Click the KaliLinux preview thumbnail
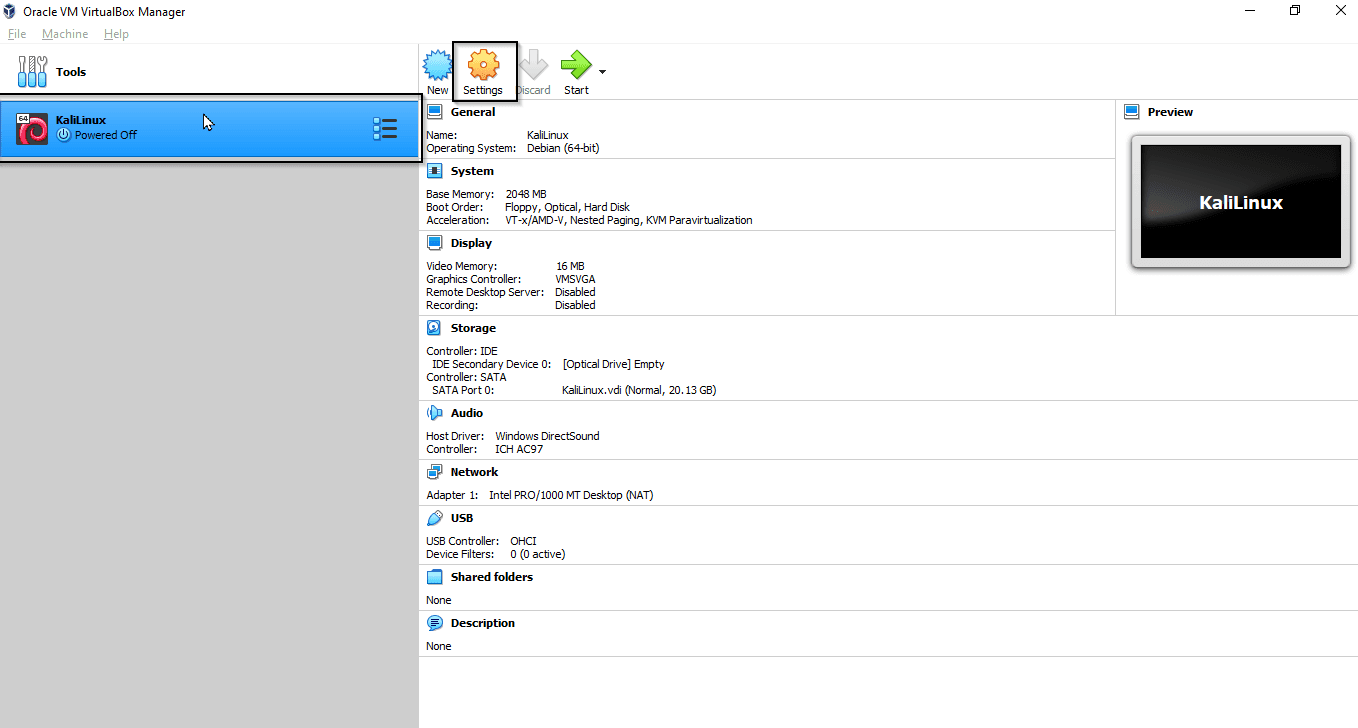This screenshot has height=728, width=1358. pos(1241,202)
